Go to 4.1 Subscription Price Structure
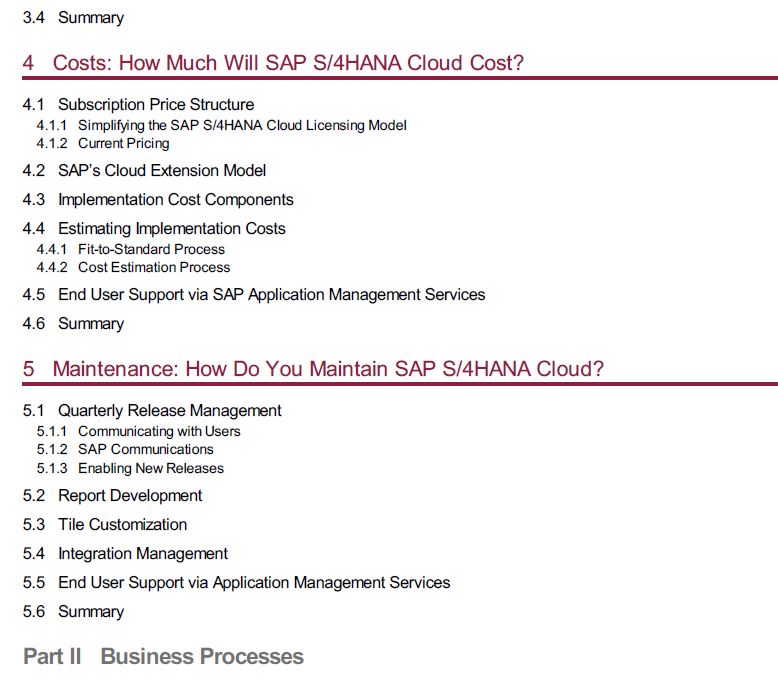 click(138, 105)
